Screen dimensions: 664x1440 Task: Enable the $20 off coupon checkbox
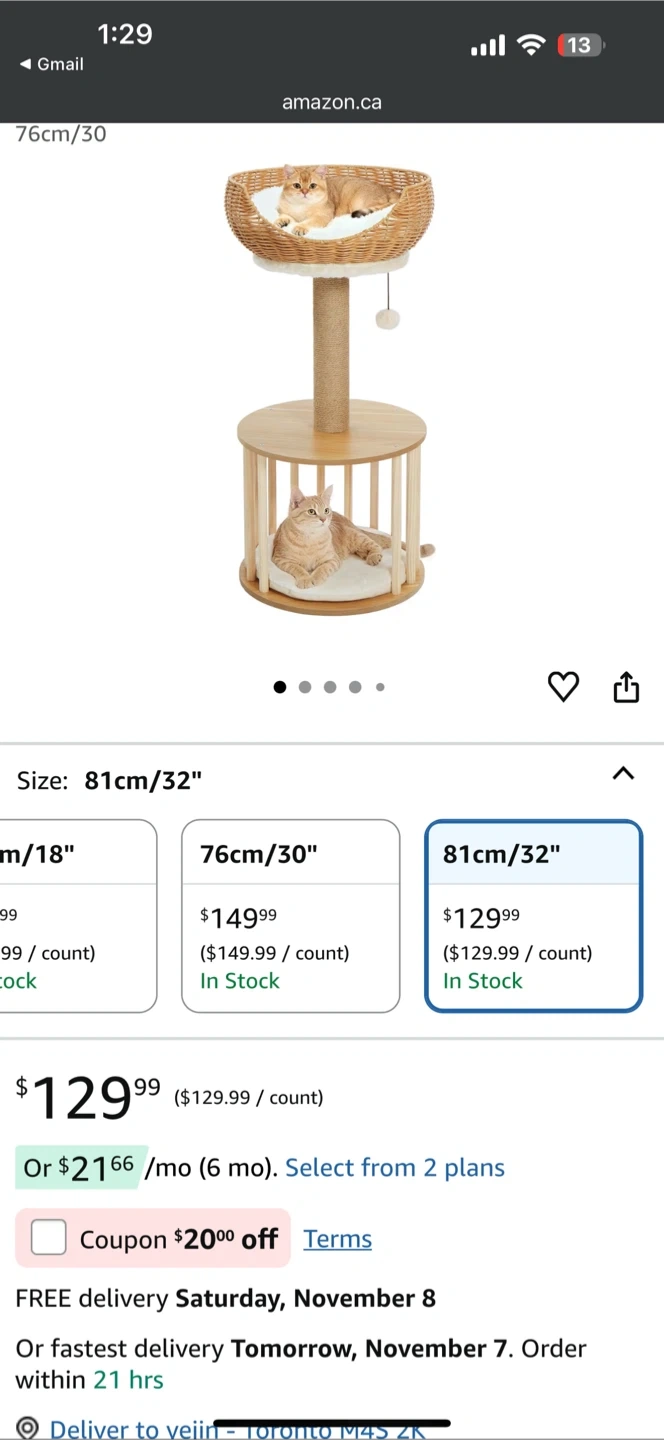click(48, 1238)
